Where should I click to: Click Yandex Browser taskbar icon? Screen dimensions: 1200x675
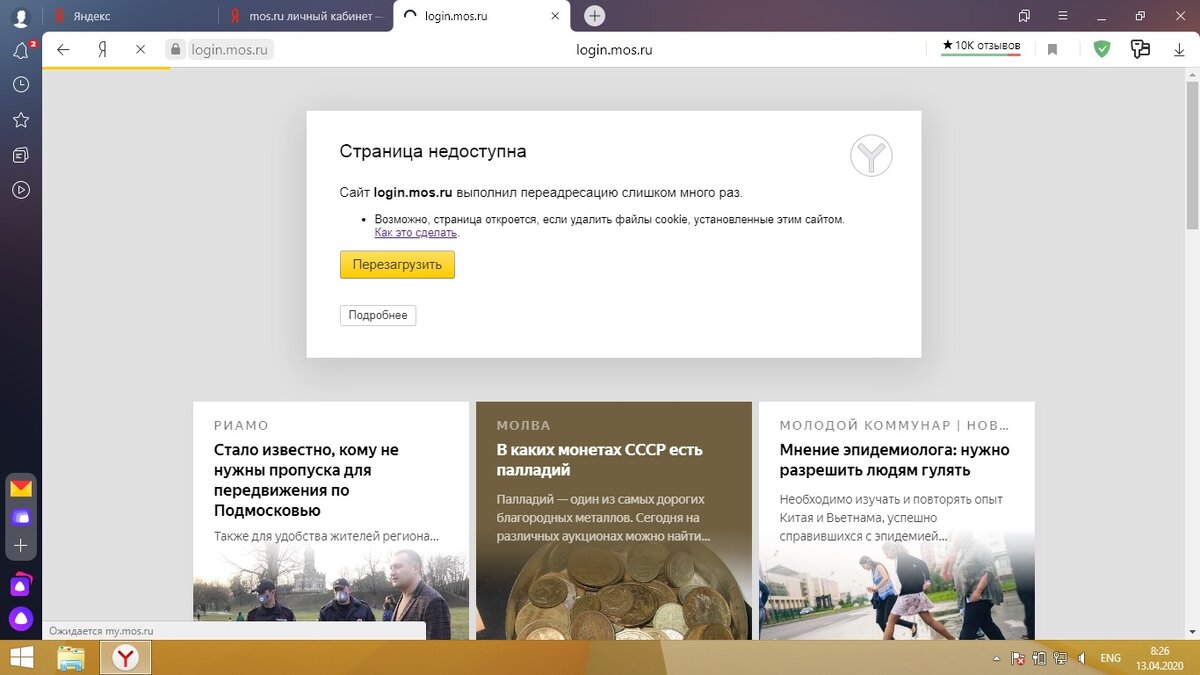(125, 657)
